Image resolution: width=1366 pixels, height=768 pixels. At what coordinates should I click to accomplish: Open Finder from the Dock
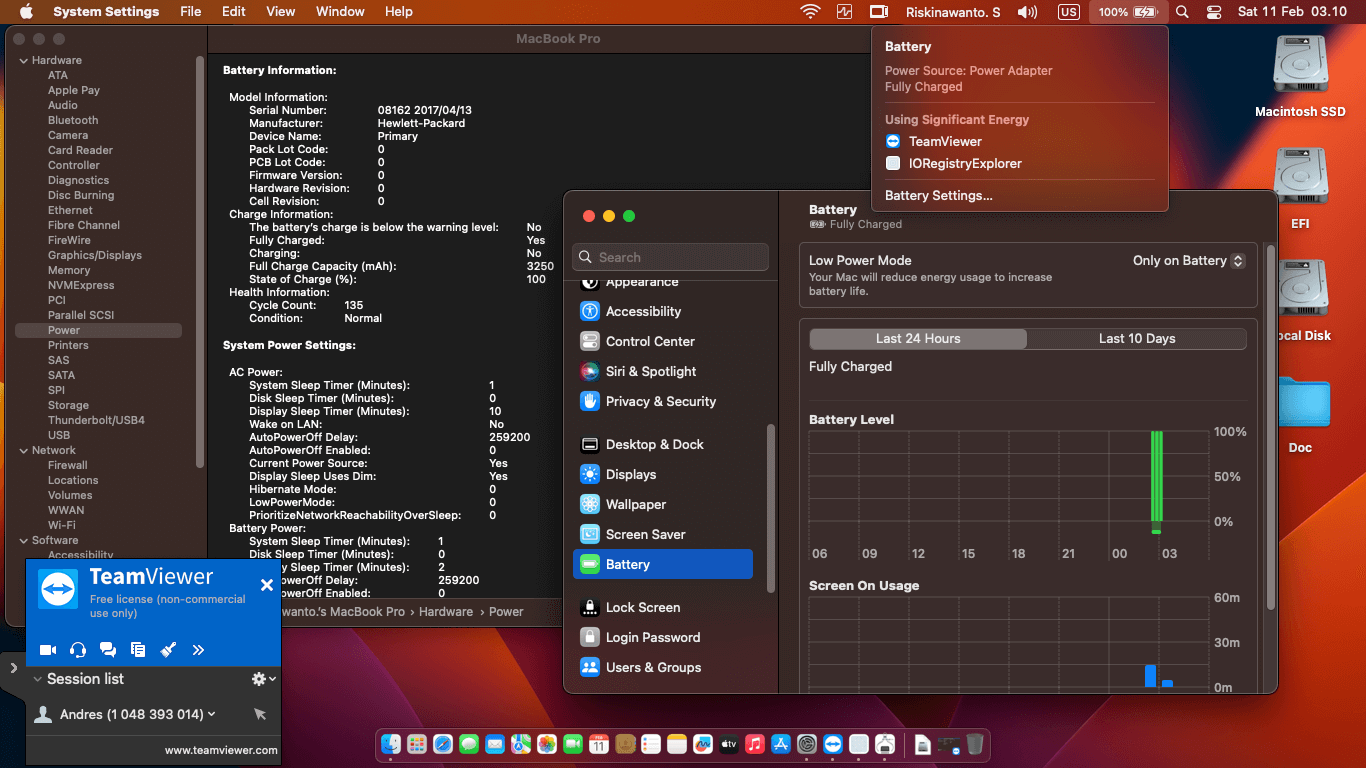point(391,744)
